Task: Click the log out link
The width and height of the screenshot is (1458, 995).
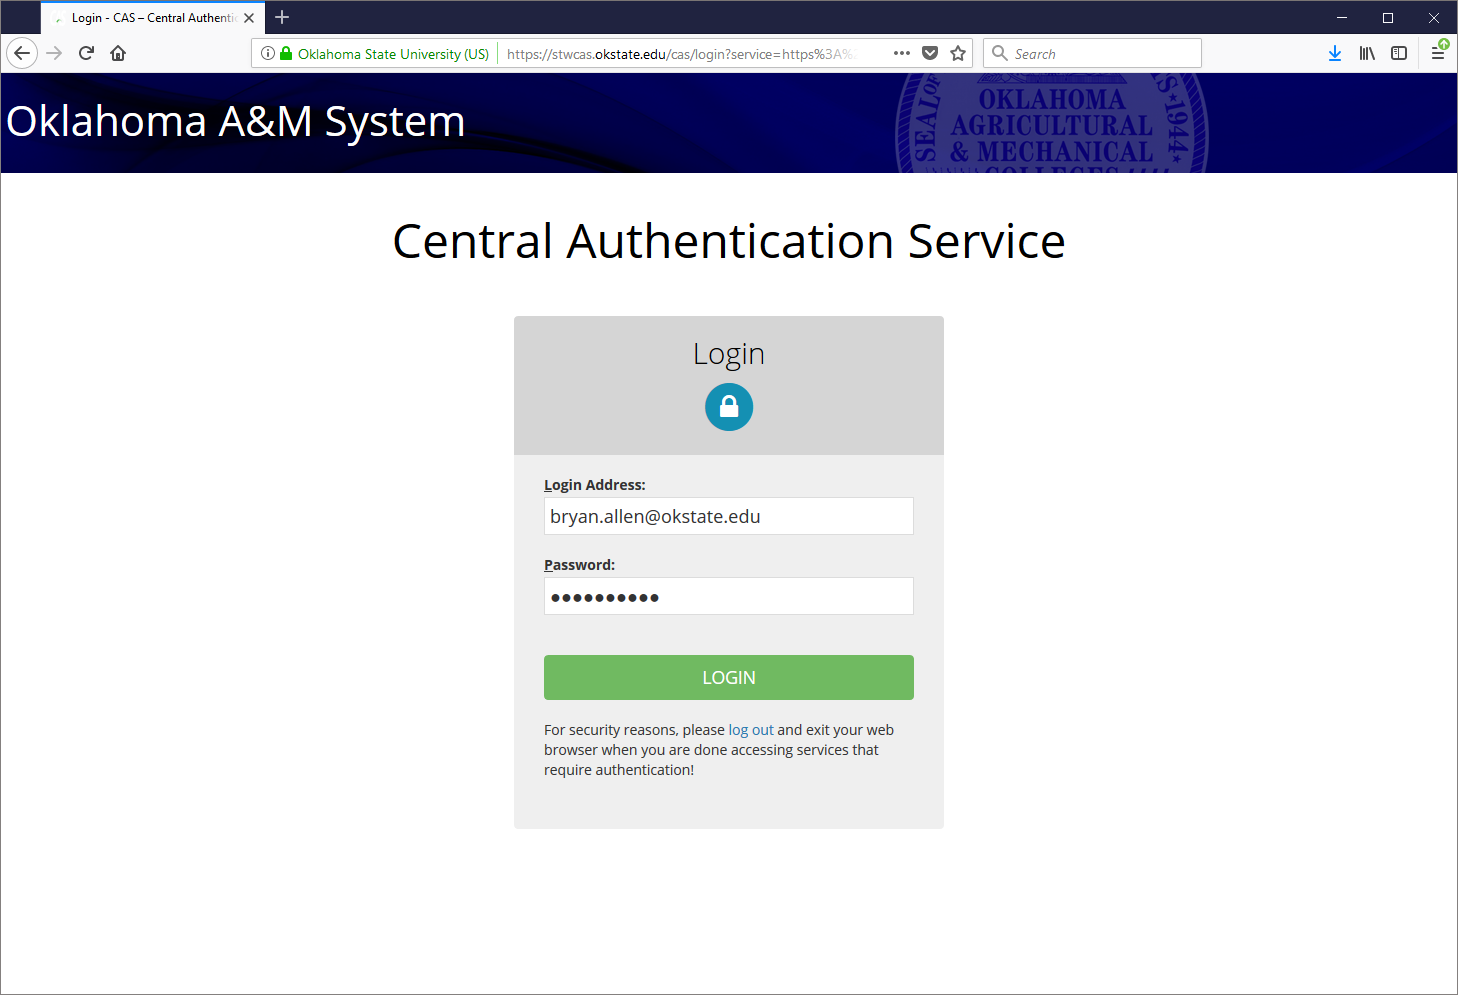Action: pos(750,729)
